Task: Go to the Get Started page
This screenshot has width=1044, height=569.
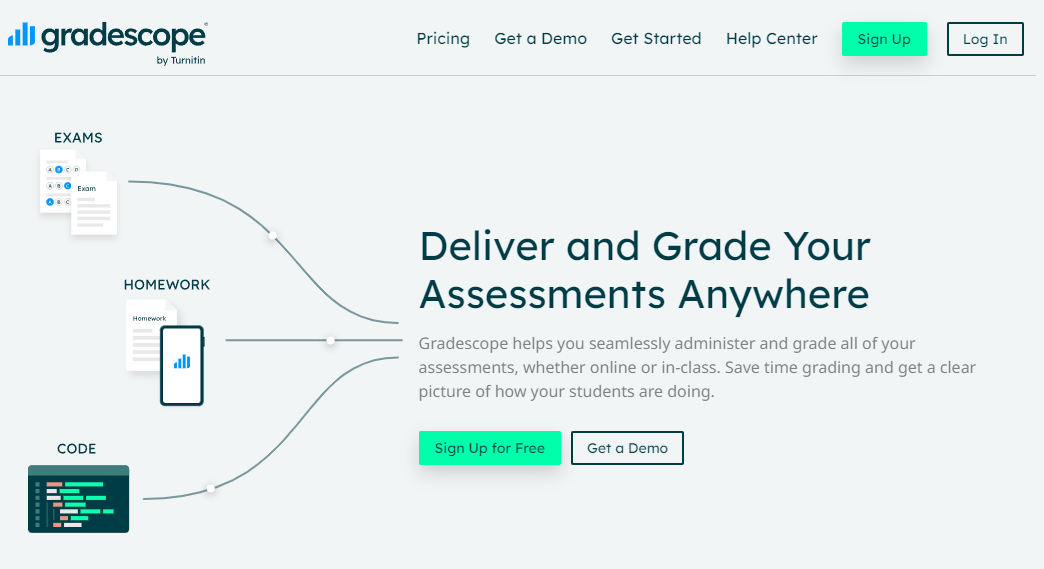Action: (x=656, y=39)
